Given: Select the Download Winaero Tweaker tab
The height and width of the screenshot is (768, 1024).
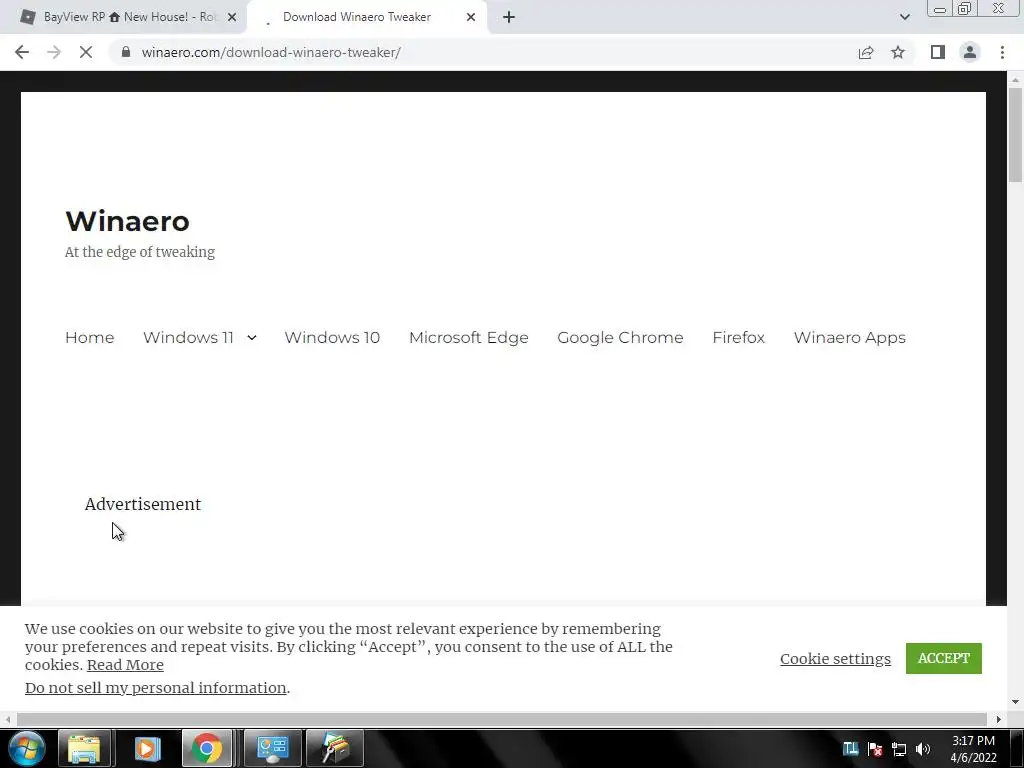Looking at the screenshot, I should tap(366, 17).
